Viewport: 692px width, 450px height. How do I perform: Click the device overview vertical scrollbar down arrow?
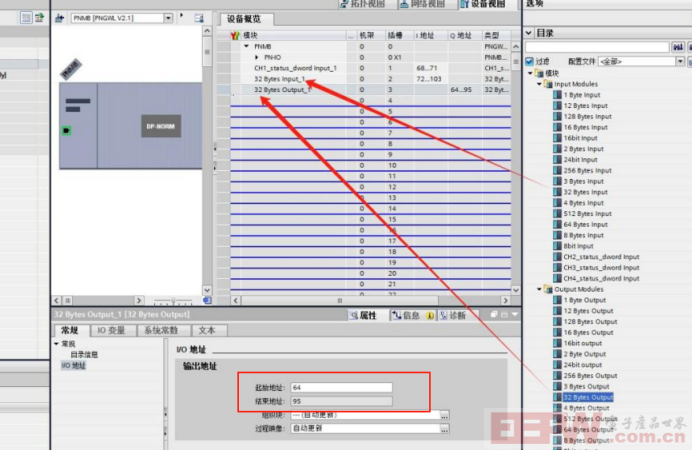coord(515,290)
